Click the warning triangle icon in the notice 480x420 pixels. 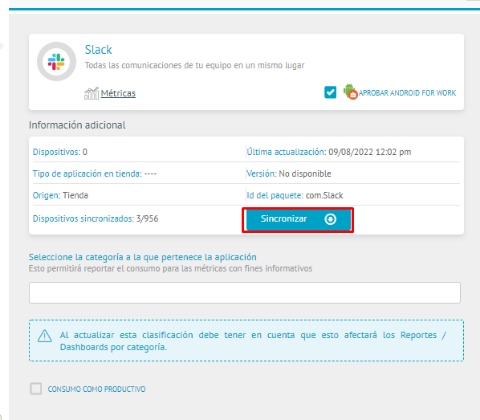tap(45, 336)
